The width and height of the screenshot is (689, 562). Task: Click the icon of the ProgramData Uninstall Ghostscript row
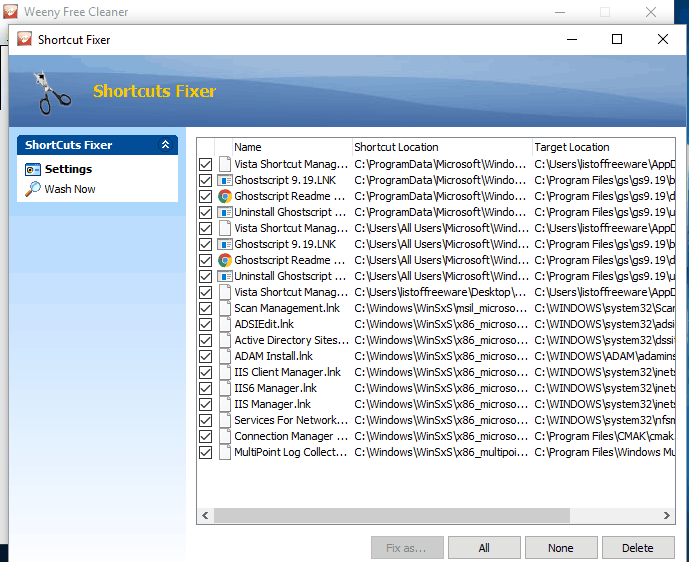225,212
